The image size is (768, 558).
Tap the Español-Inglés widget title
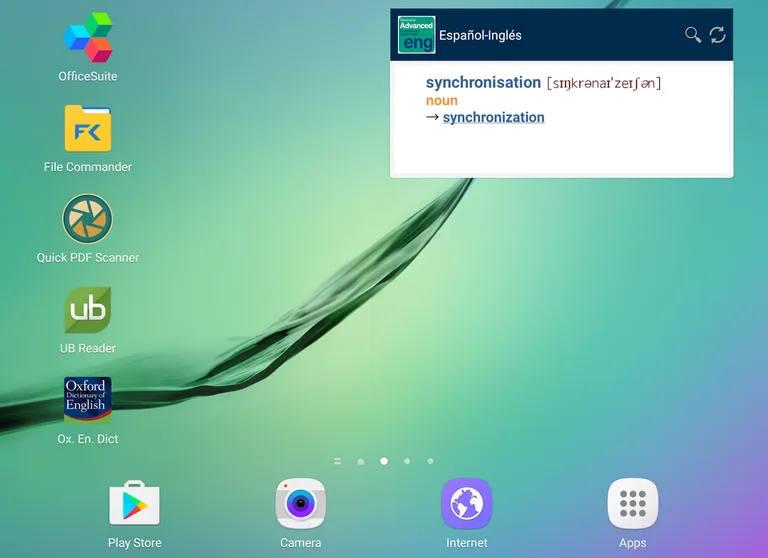(x=480, y=35)
